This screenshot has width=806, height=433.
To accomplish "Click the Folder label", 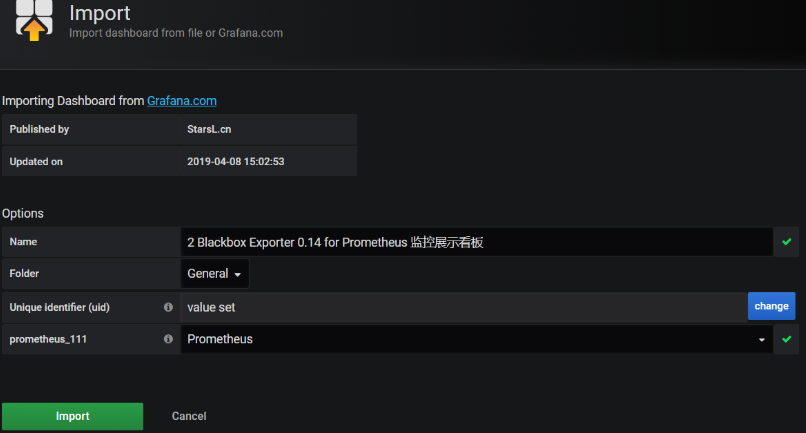I will tap(24, 274).
